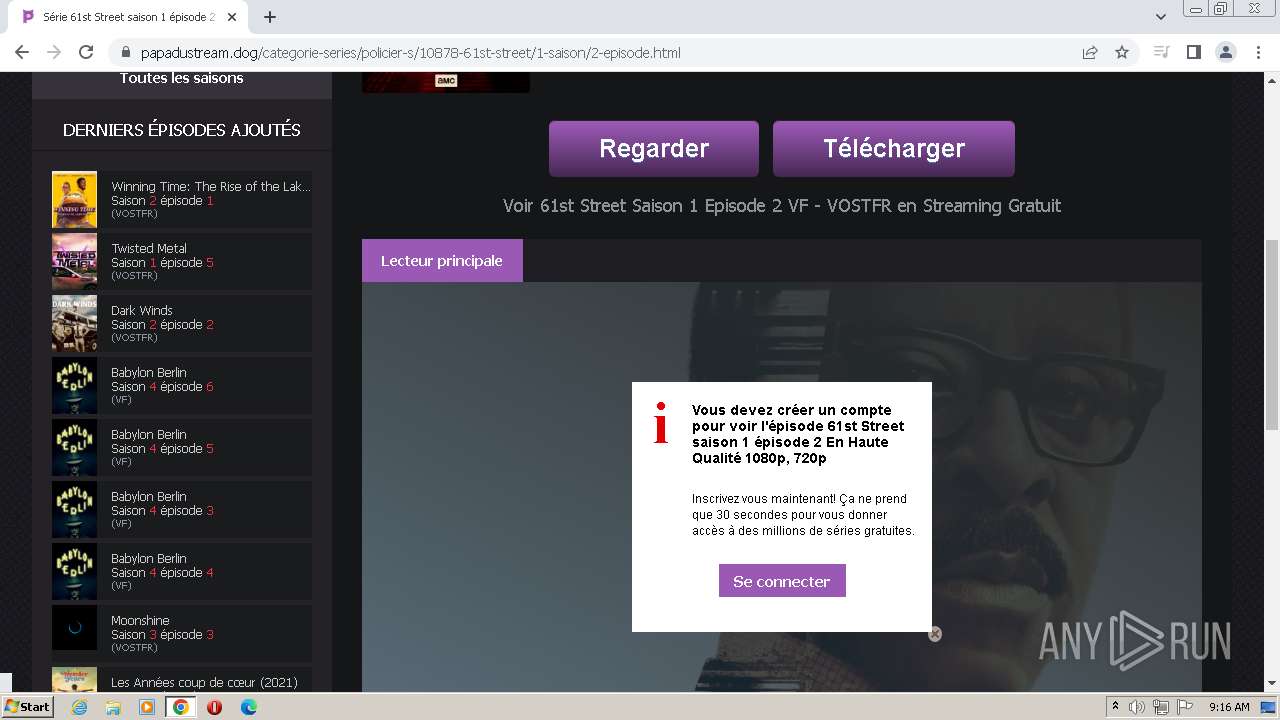Bookmark this page with star
Screen dimensions: 1280x720
tap(1122, 53)
